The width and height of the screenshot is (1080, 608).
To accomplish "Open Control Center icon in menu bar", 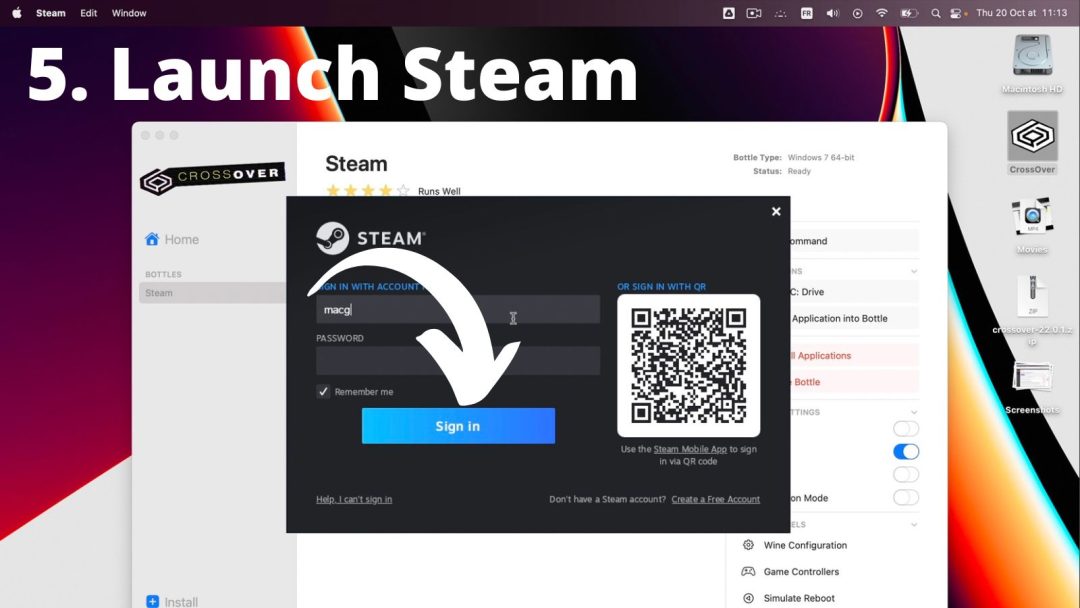I will point(956,13).
